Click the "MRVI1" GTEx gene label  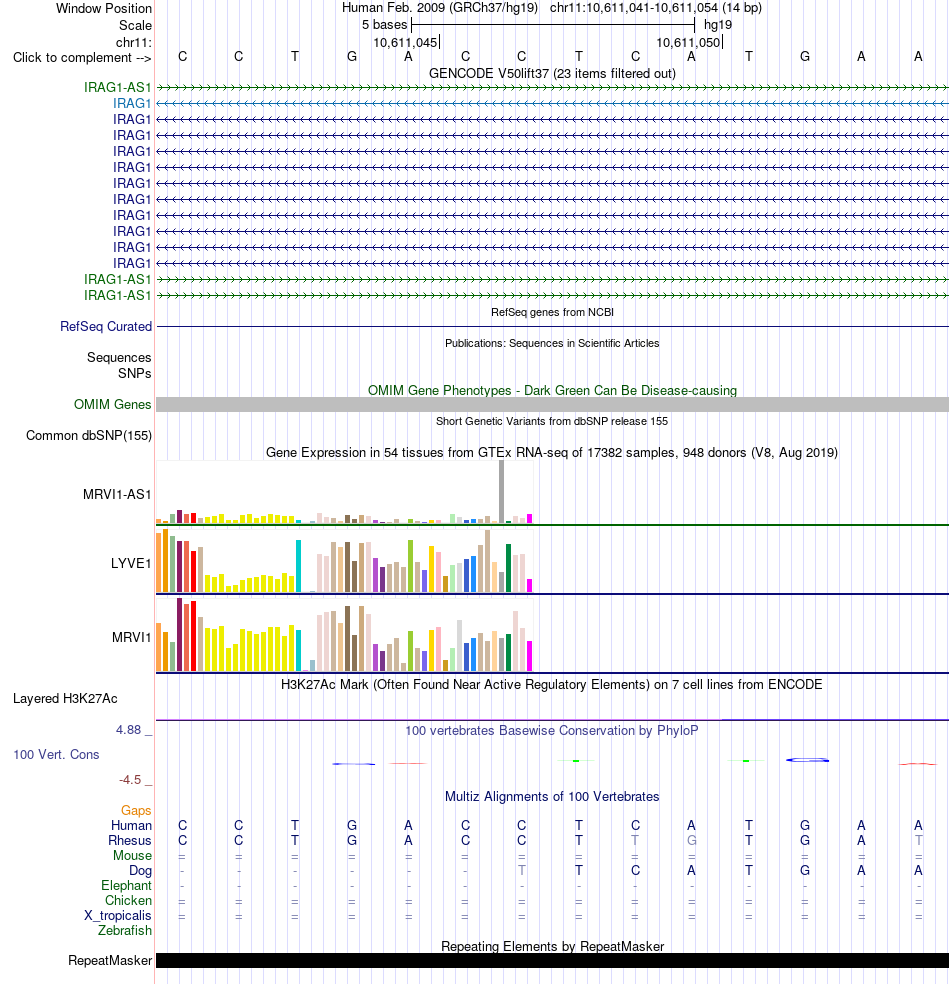(131, 638)
